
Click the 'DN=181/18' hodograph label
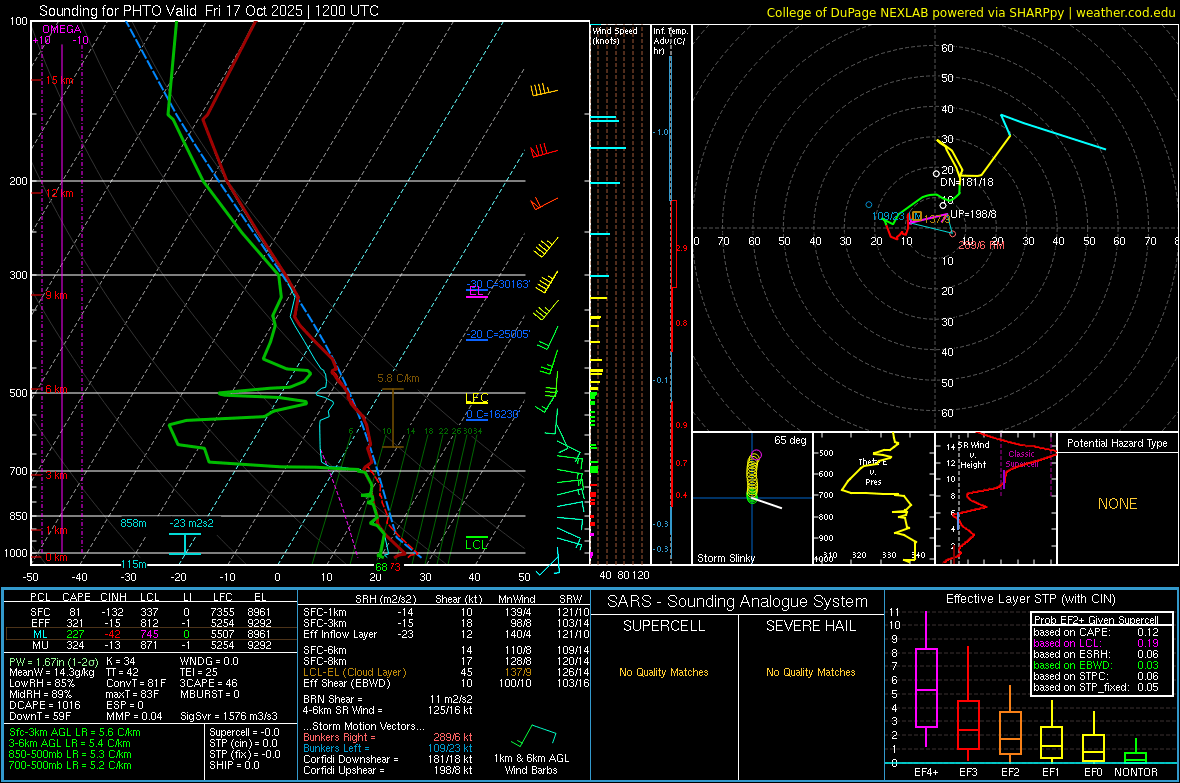click(x=966, y=182)
